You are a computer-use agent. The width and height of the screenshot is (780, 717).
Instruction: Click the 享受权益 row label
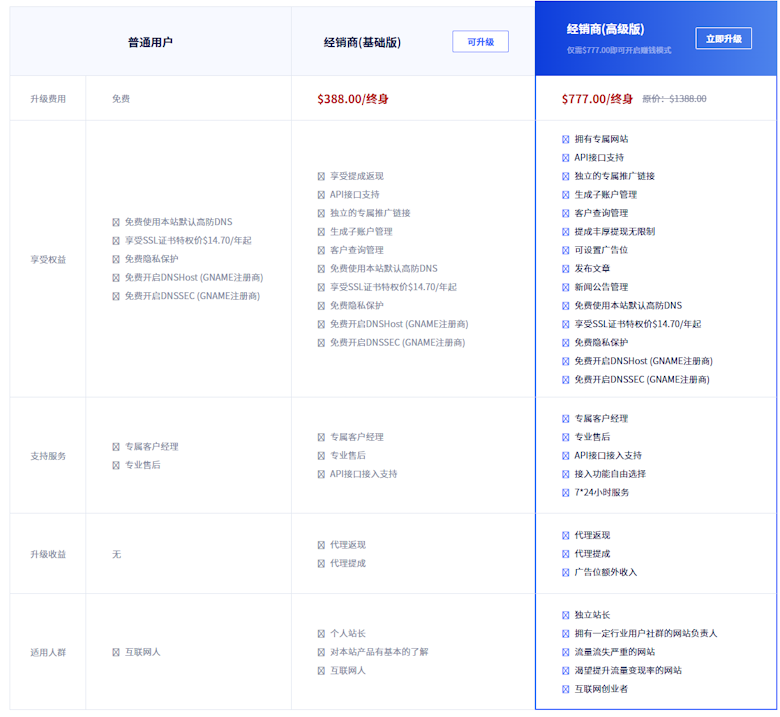[48, 260]
